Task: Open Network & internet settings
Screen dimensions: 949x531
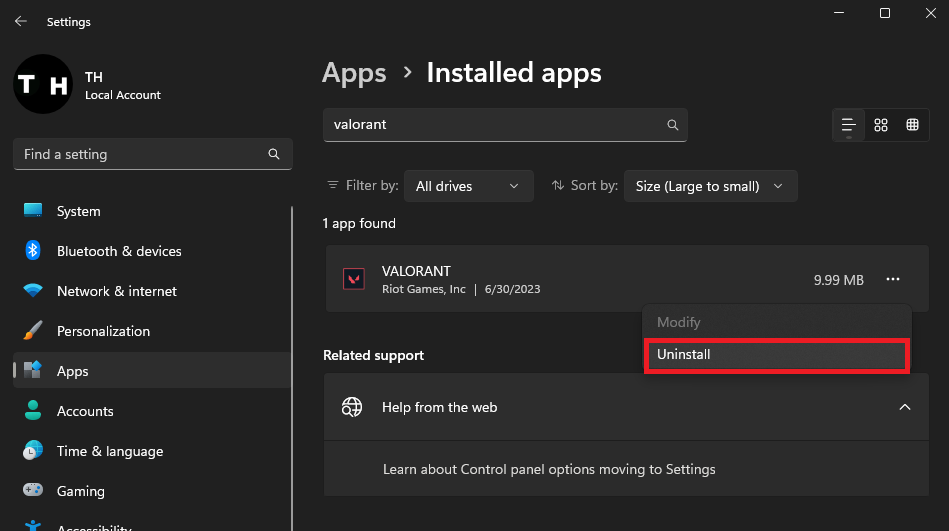Action: coord(116,291)
